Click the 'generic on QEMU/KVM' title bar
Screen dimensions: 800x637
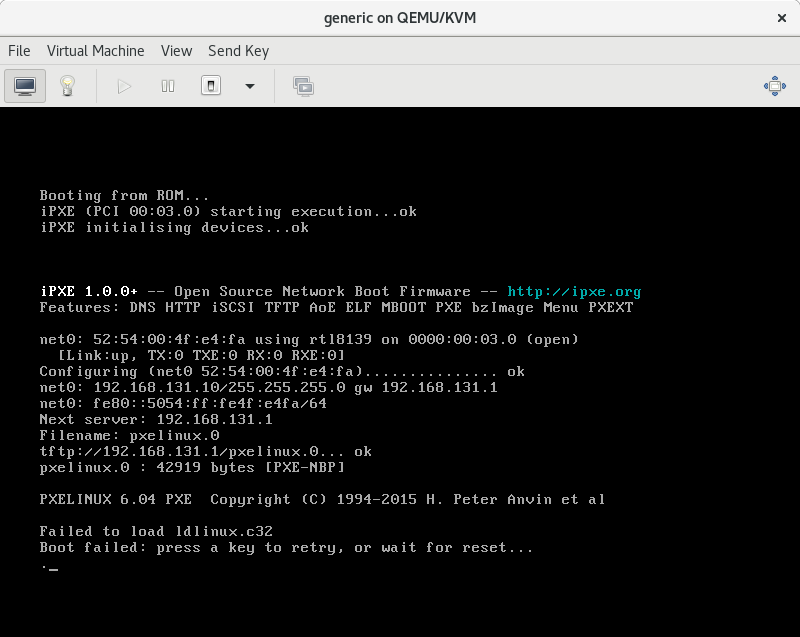tap(400, 18)
